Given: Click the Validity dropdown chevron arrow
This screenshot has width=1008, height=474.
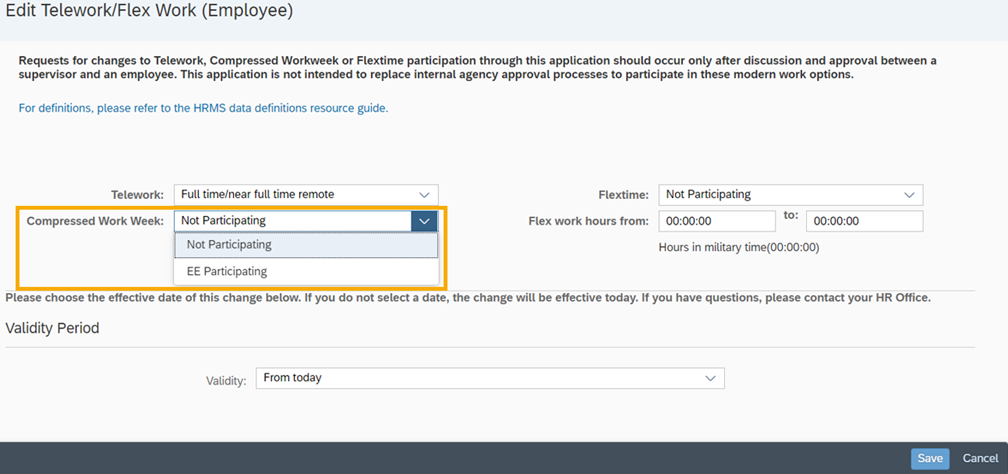Looking at the screenshot, I should [x=710, y=378].
